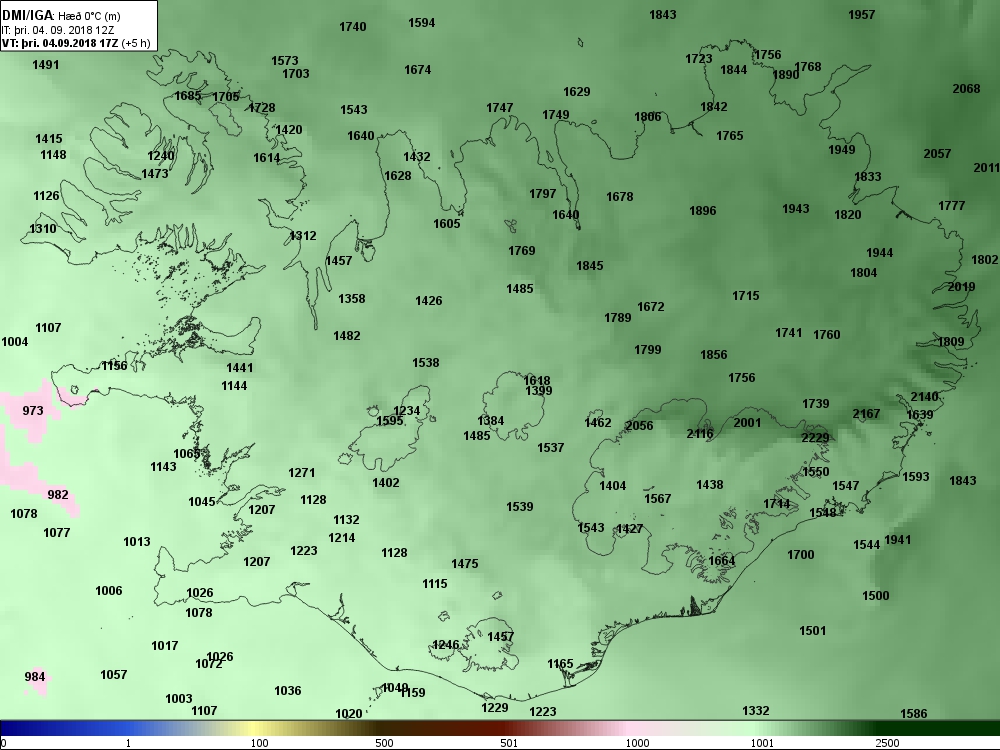Image resolution: width=1000 pixels, height=750 pixels.
Task: Click the map label 1674
Action: pos(418,70)
